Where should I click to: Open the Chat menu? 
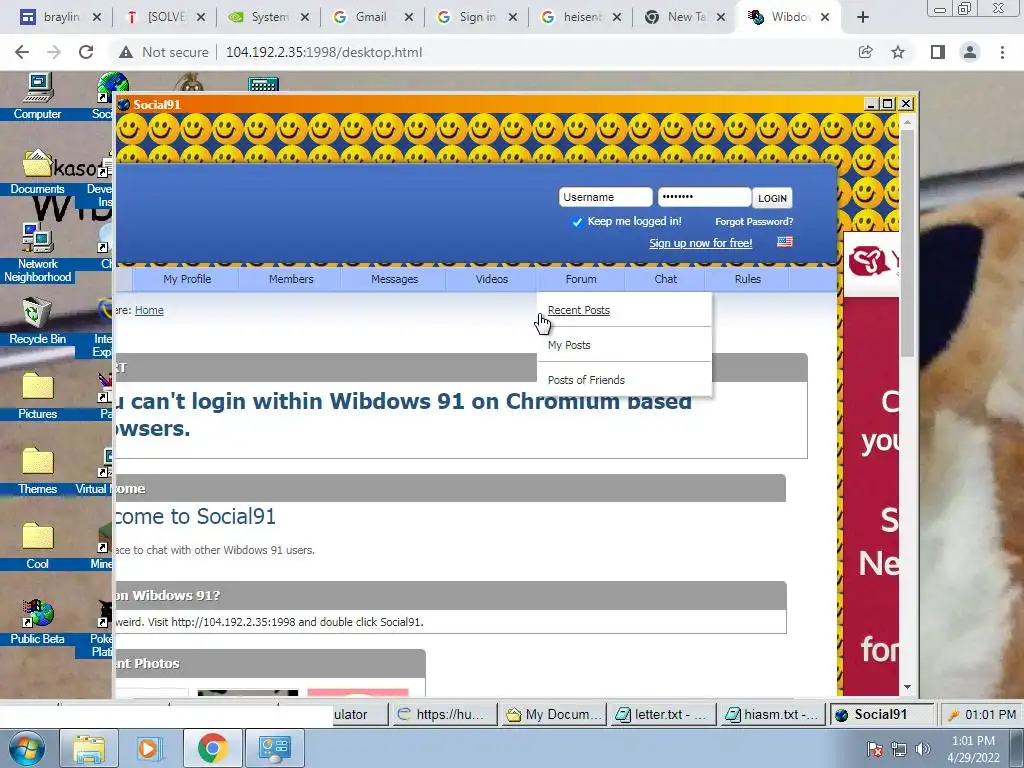[665, 279]
